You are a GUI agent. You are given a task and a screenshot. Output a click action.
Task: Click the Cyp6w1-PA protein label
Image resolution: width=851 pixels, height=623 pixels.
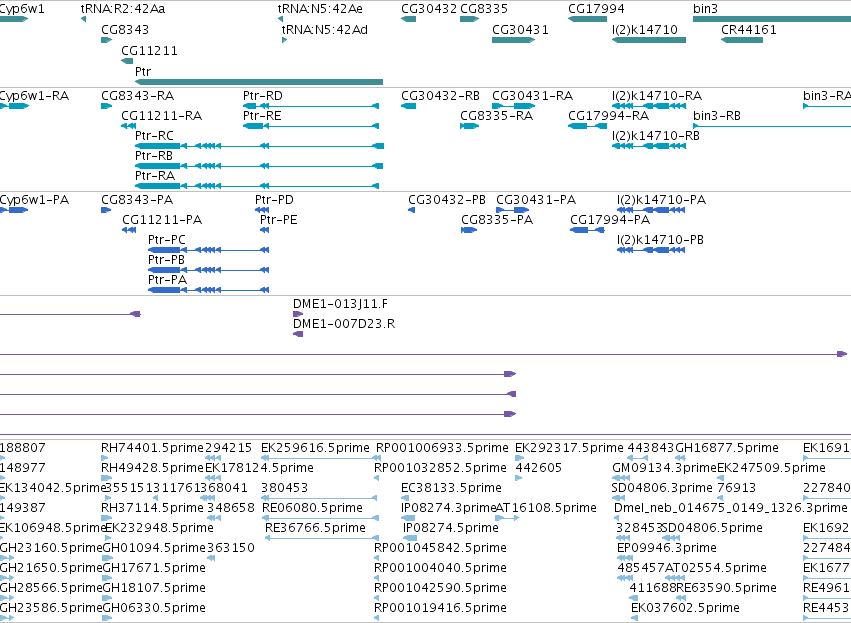pos(34,200)
